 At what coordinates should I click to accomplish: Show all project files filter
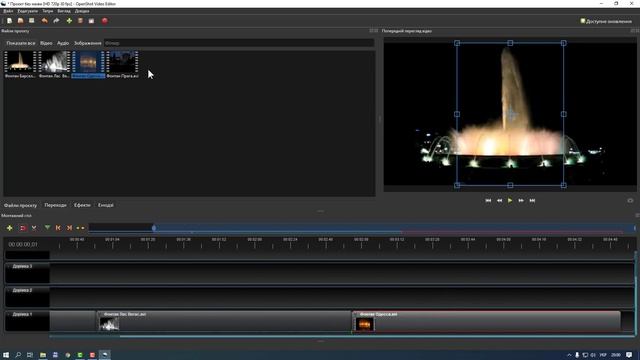point(21,43)
